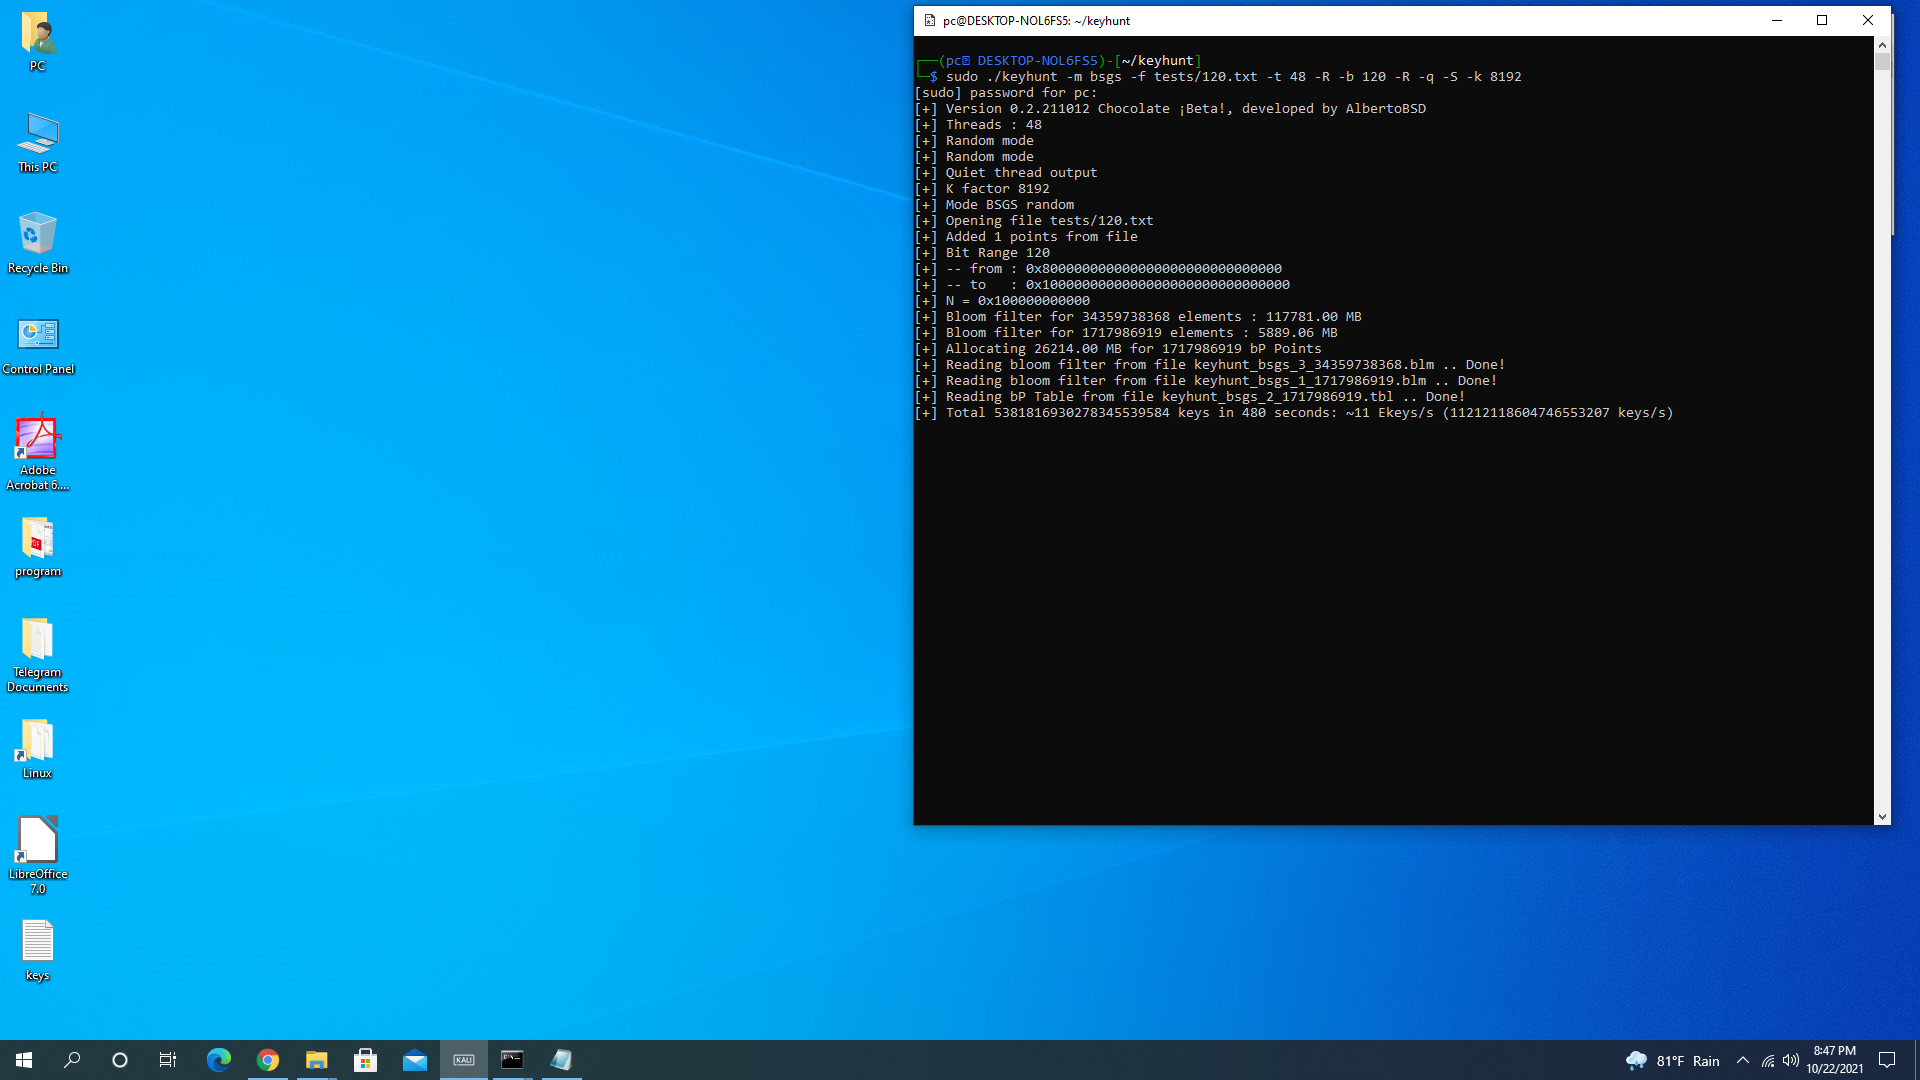Expand the hidden system tray icons
Screen dimensions: 1920x1080
tap(1743, 1060)
